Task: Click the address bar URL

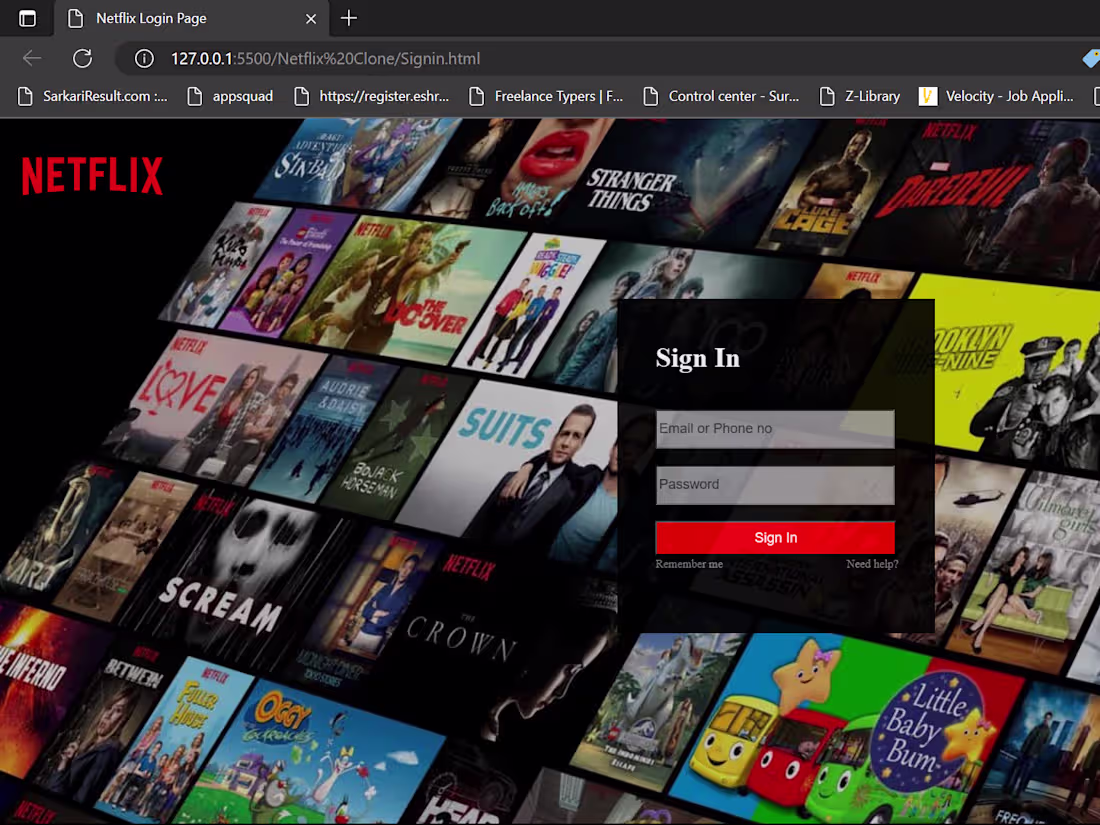Action: pyautogui.click(x=326, y=58)
